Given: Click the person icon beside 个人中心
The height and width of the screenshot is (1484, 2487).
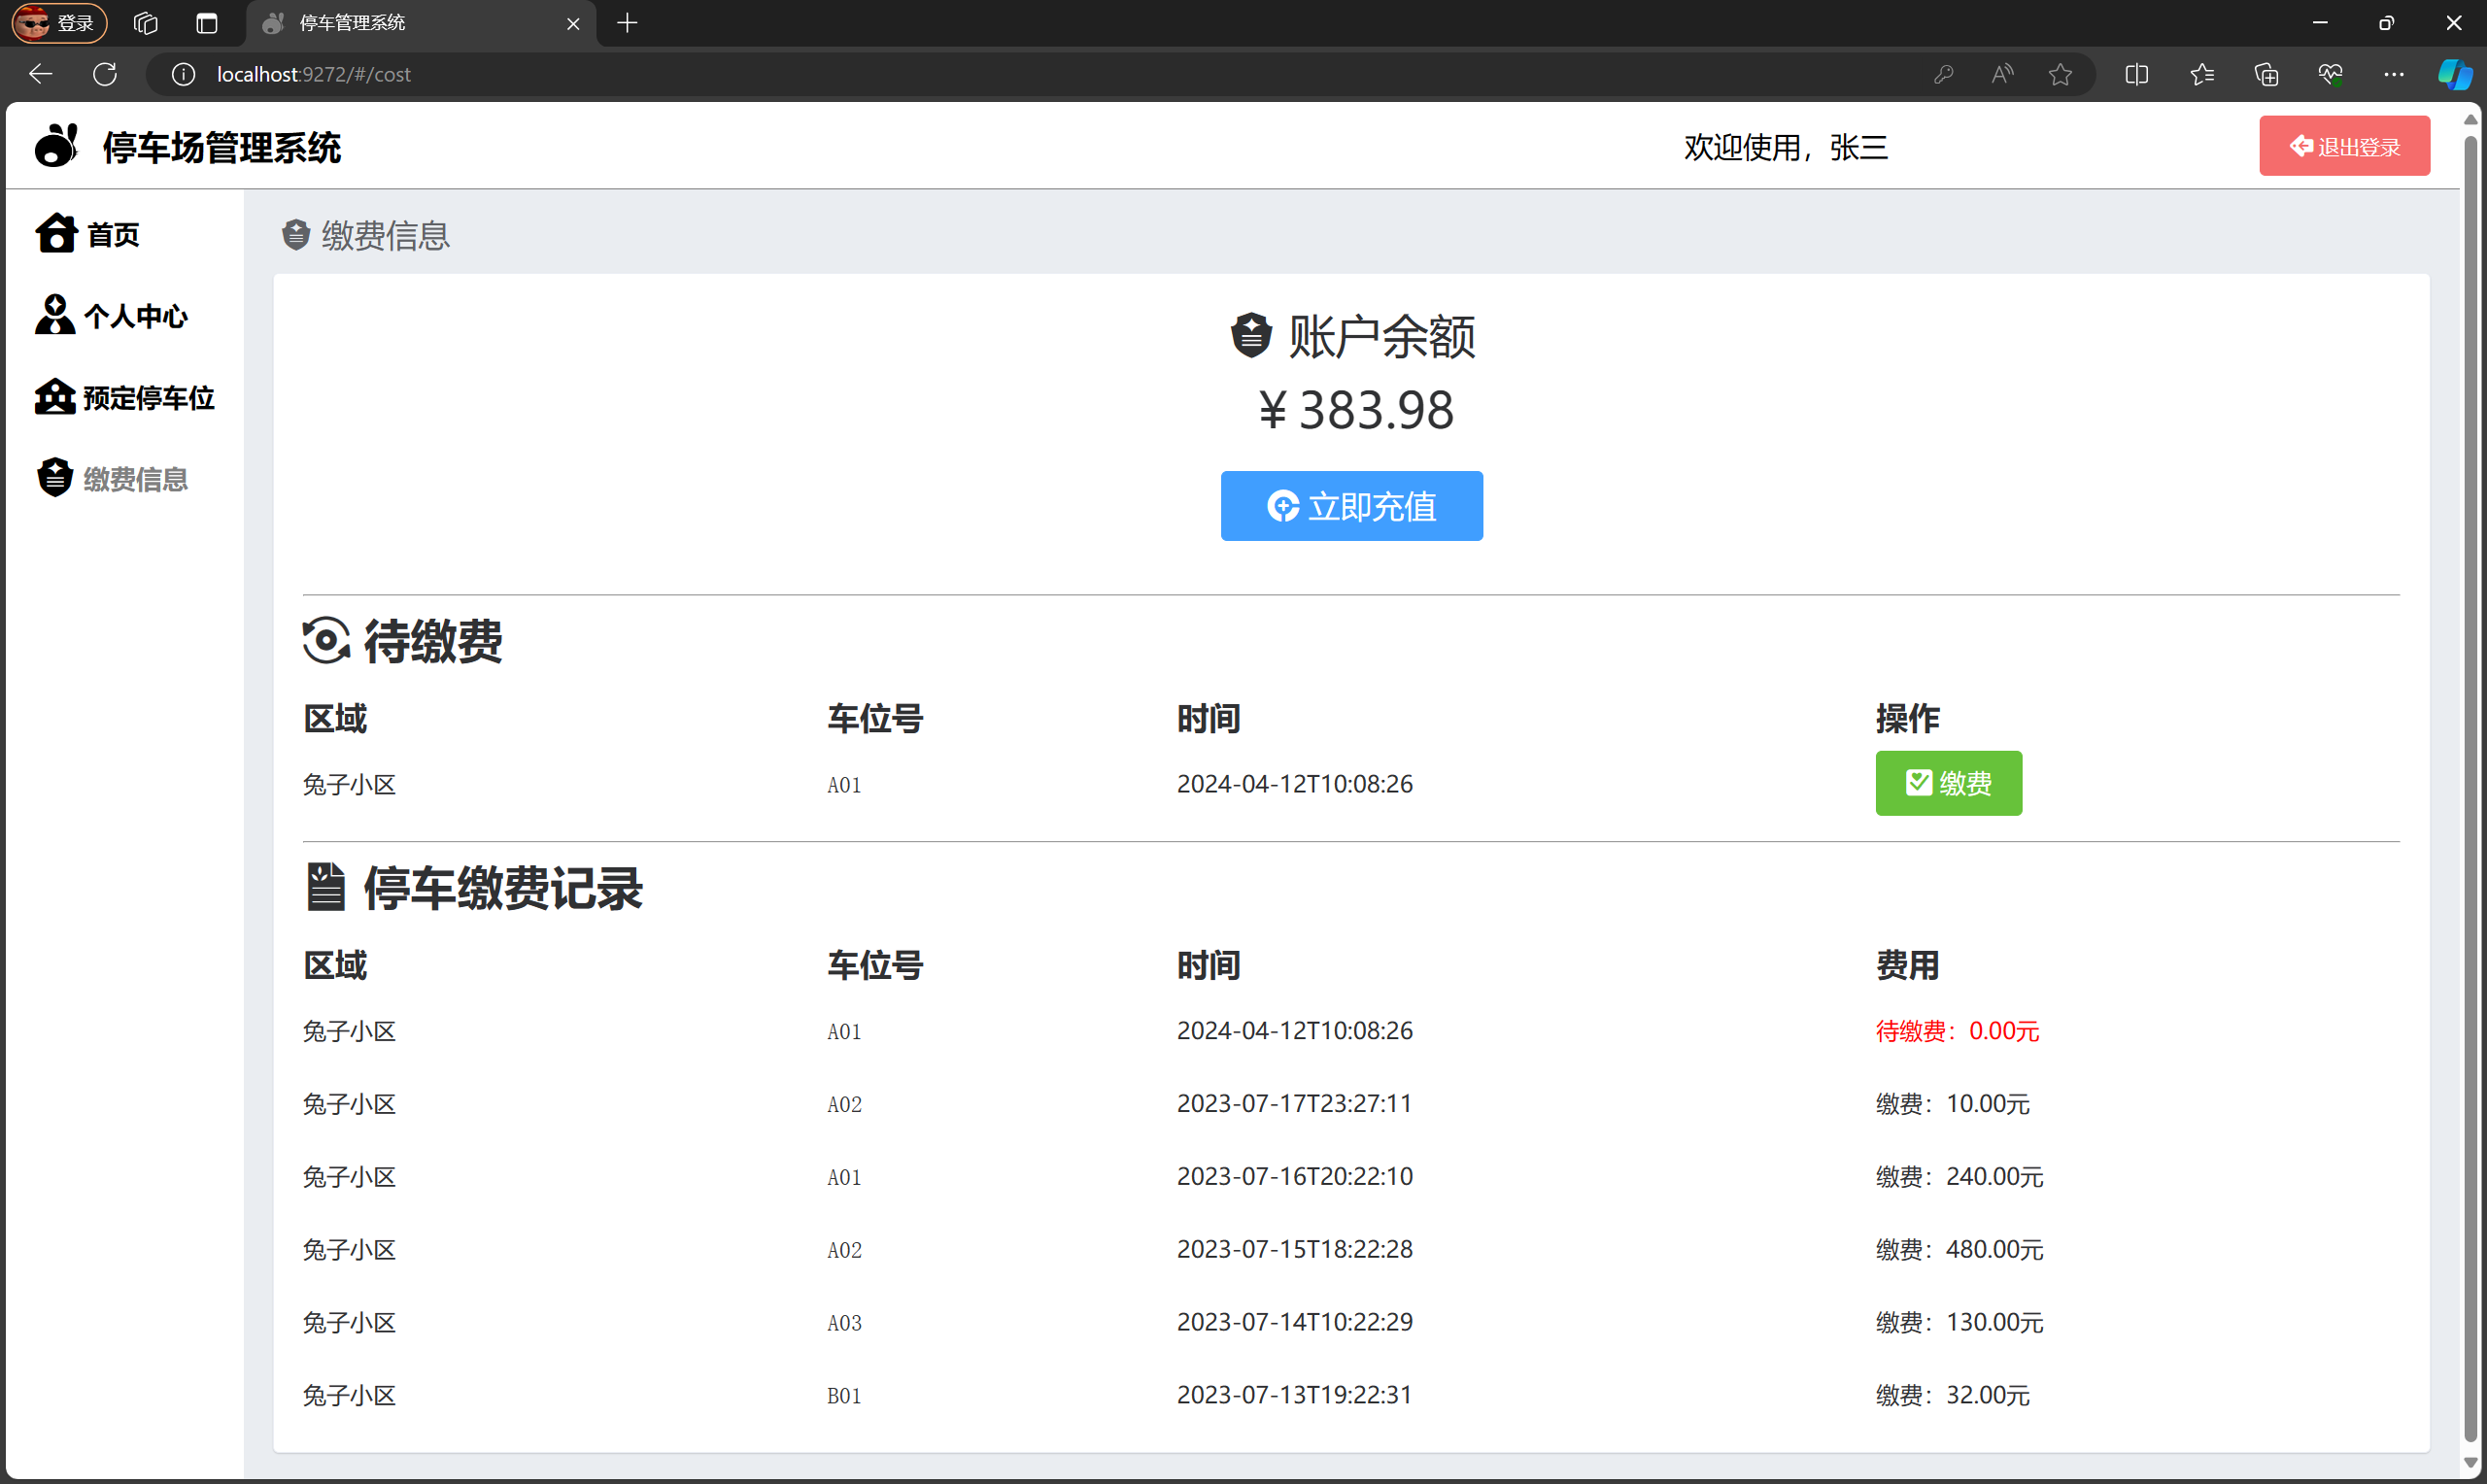Looking at the screenshot, I should tap(54, 314).
